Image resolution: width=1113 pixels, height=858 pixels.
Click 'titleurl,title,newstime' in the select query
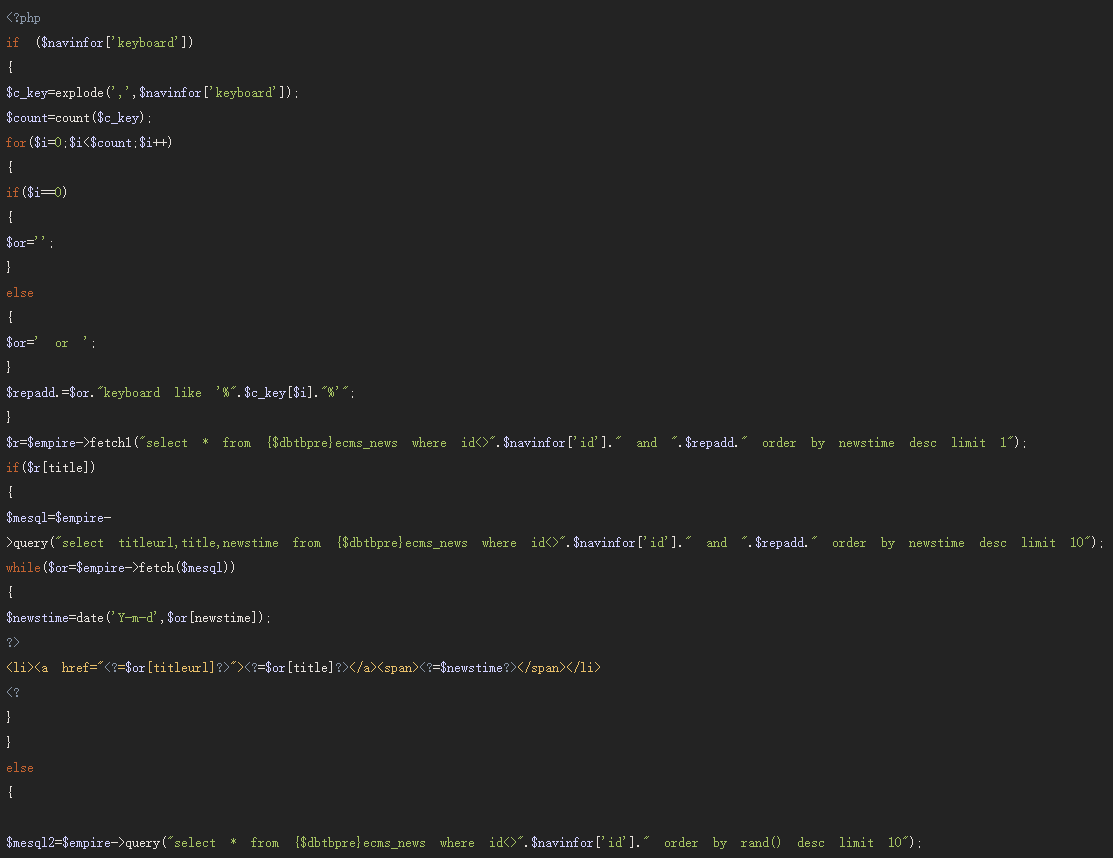[198, 543]
